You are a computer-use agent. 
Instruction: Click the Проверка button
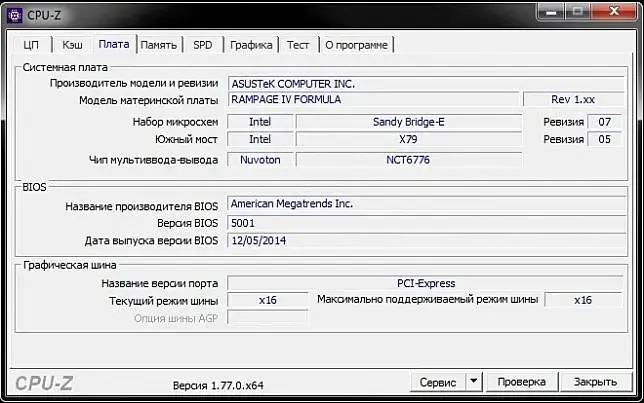pyautogui.click(x=522, y=382)
